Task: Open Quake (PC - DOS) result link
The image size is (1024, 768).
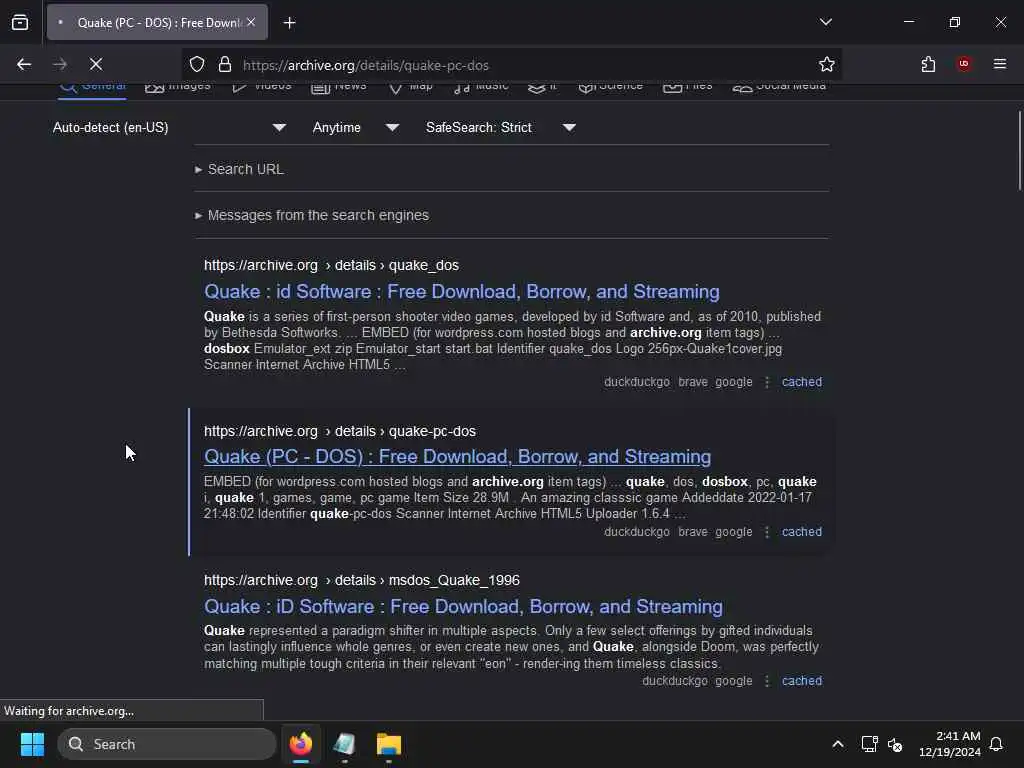Action: point(457,456)
